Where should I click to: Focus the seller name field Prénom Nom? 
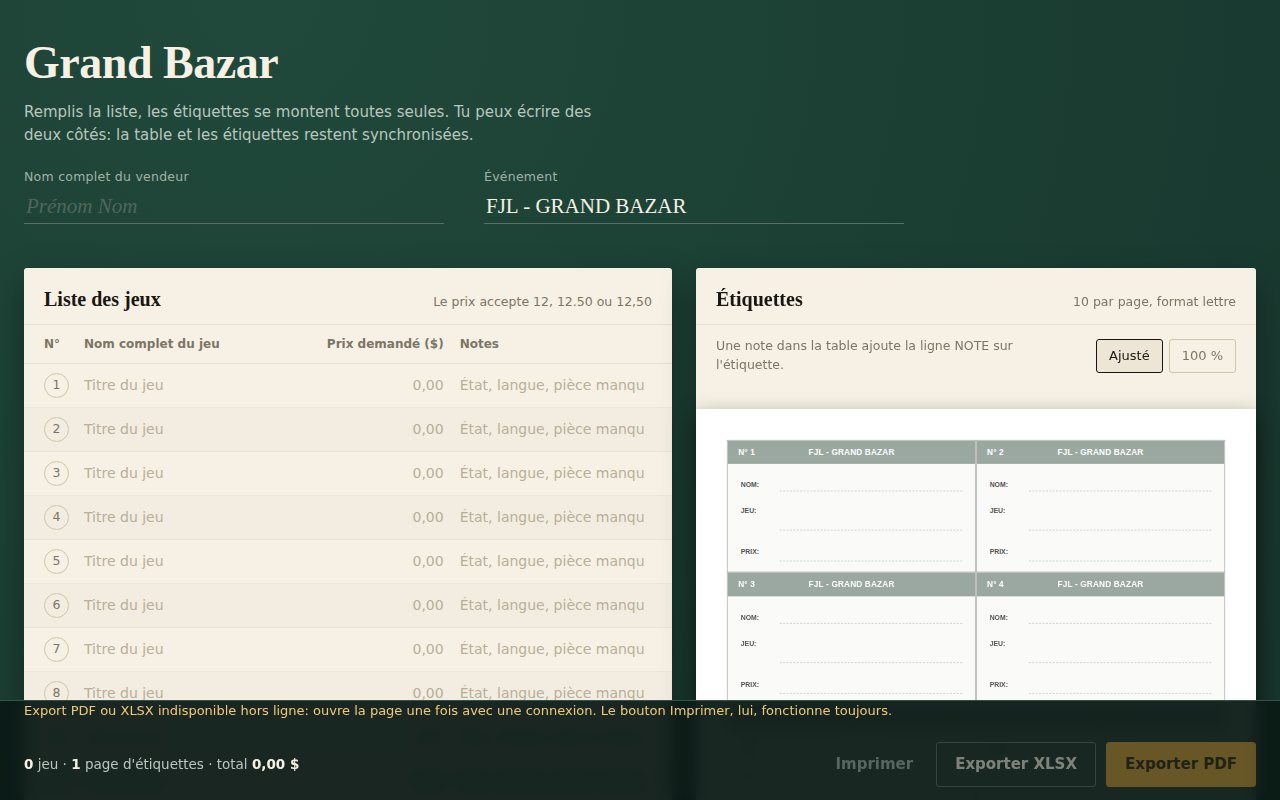pyautogui.click(x=234, y=207)
